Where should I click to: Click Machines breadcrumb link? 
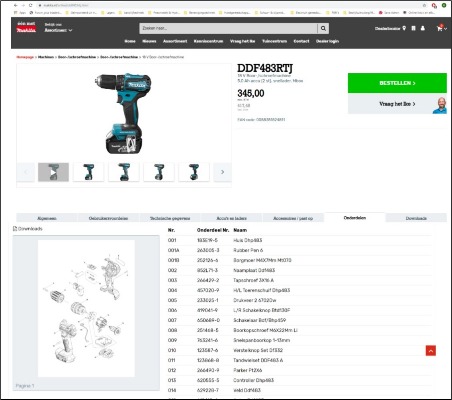[x=46, y=57]
